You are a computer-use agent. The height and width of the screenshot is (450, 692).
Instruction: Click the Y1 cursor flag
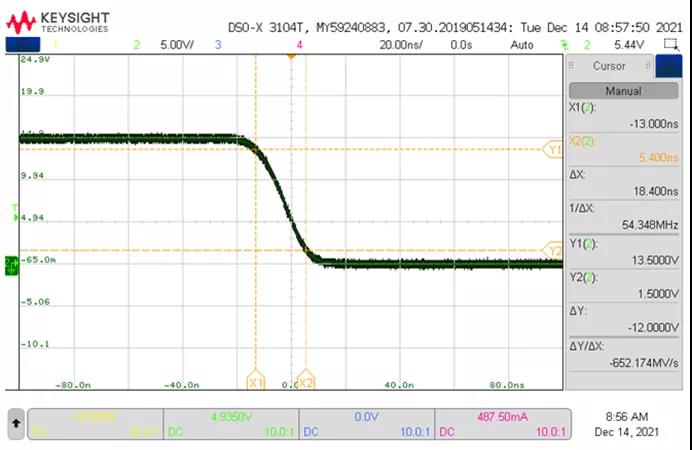click(552, 149)
